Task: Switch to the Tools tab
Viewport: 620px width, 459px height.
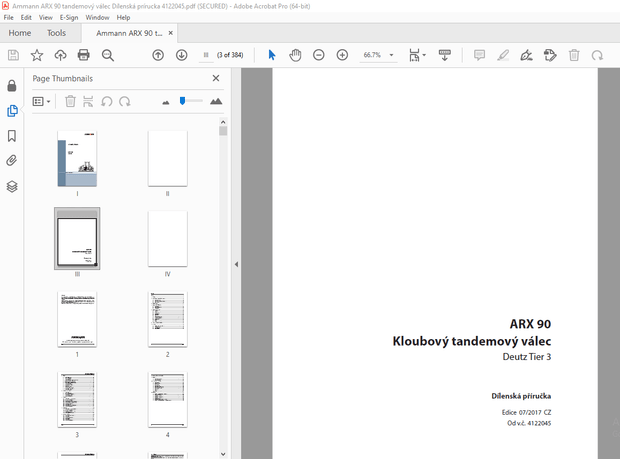Action: 57,33
